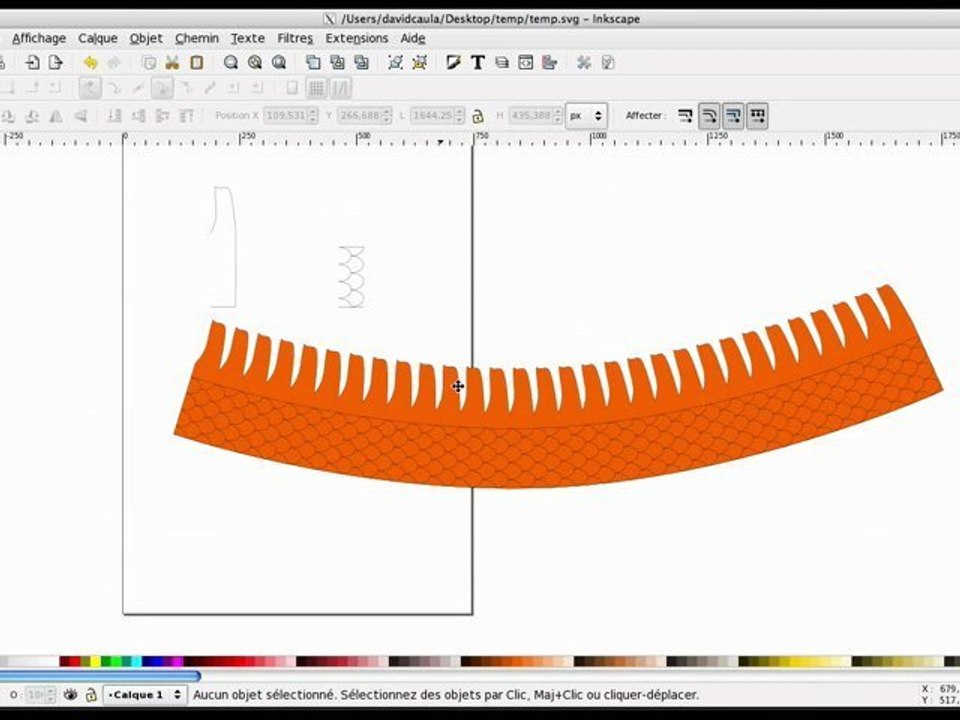Click the H height input field
Viewport: 960px width, 720px height.
coord(531,115)
